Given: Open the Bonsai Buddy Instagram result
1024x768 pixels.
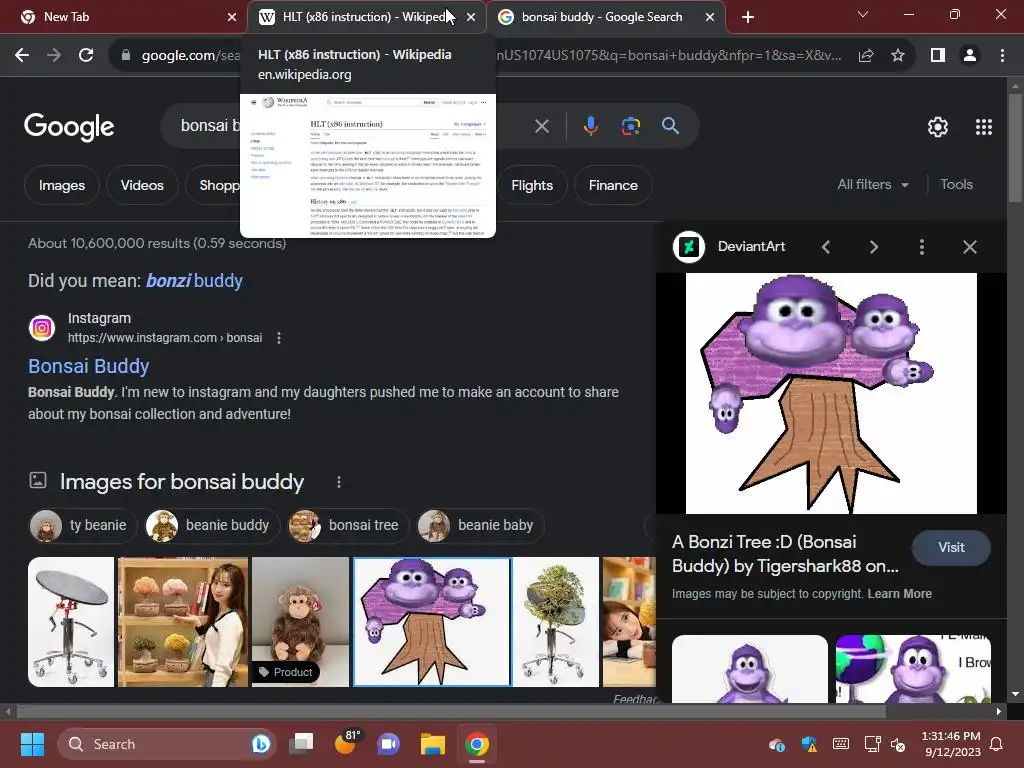Looking at the screenshot, I should (x=89, y=366).
